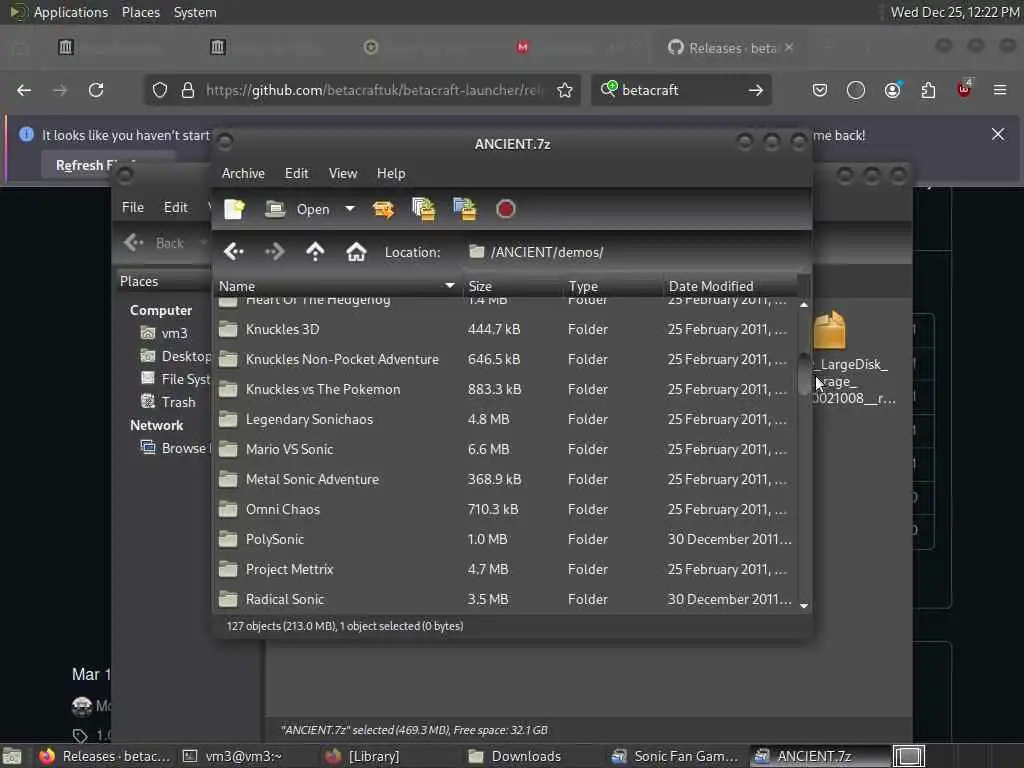Click the betacraft search box

click(679, 90)
